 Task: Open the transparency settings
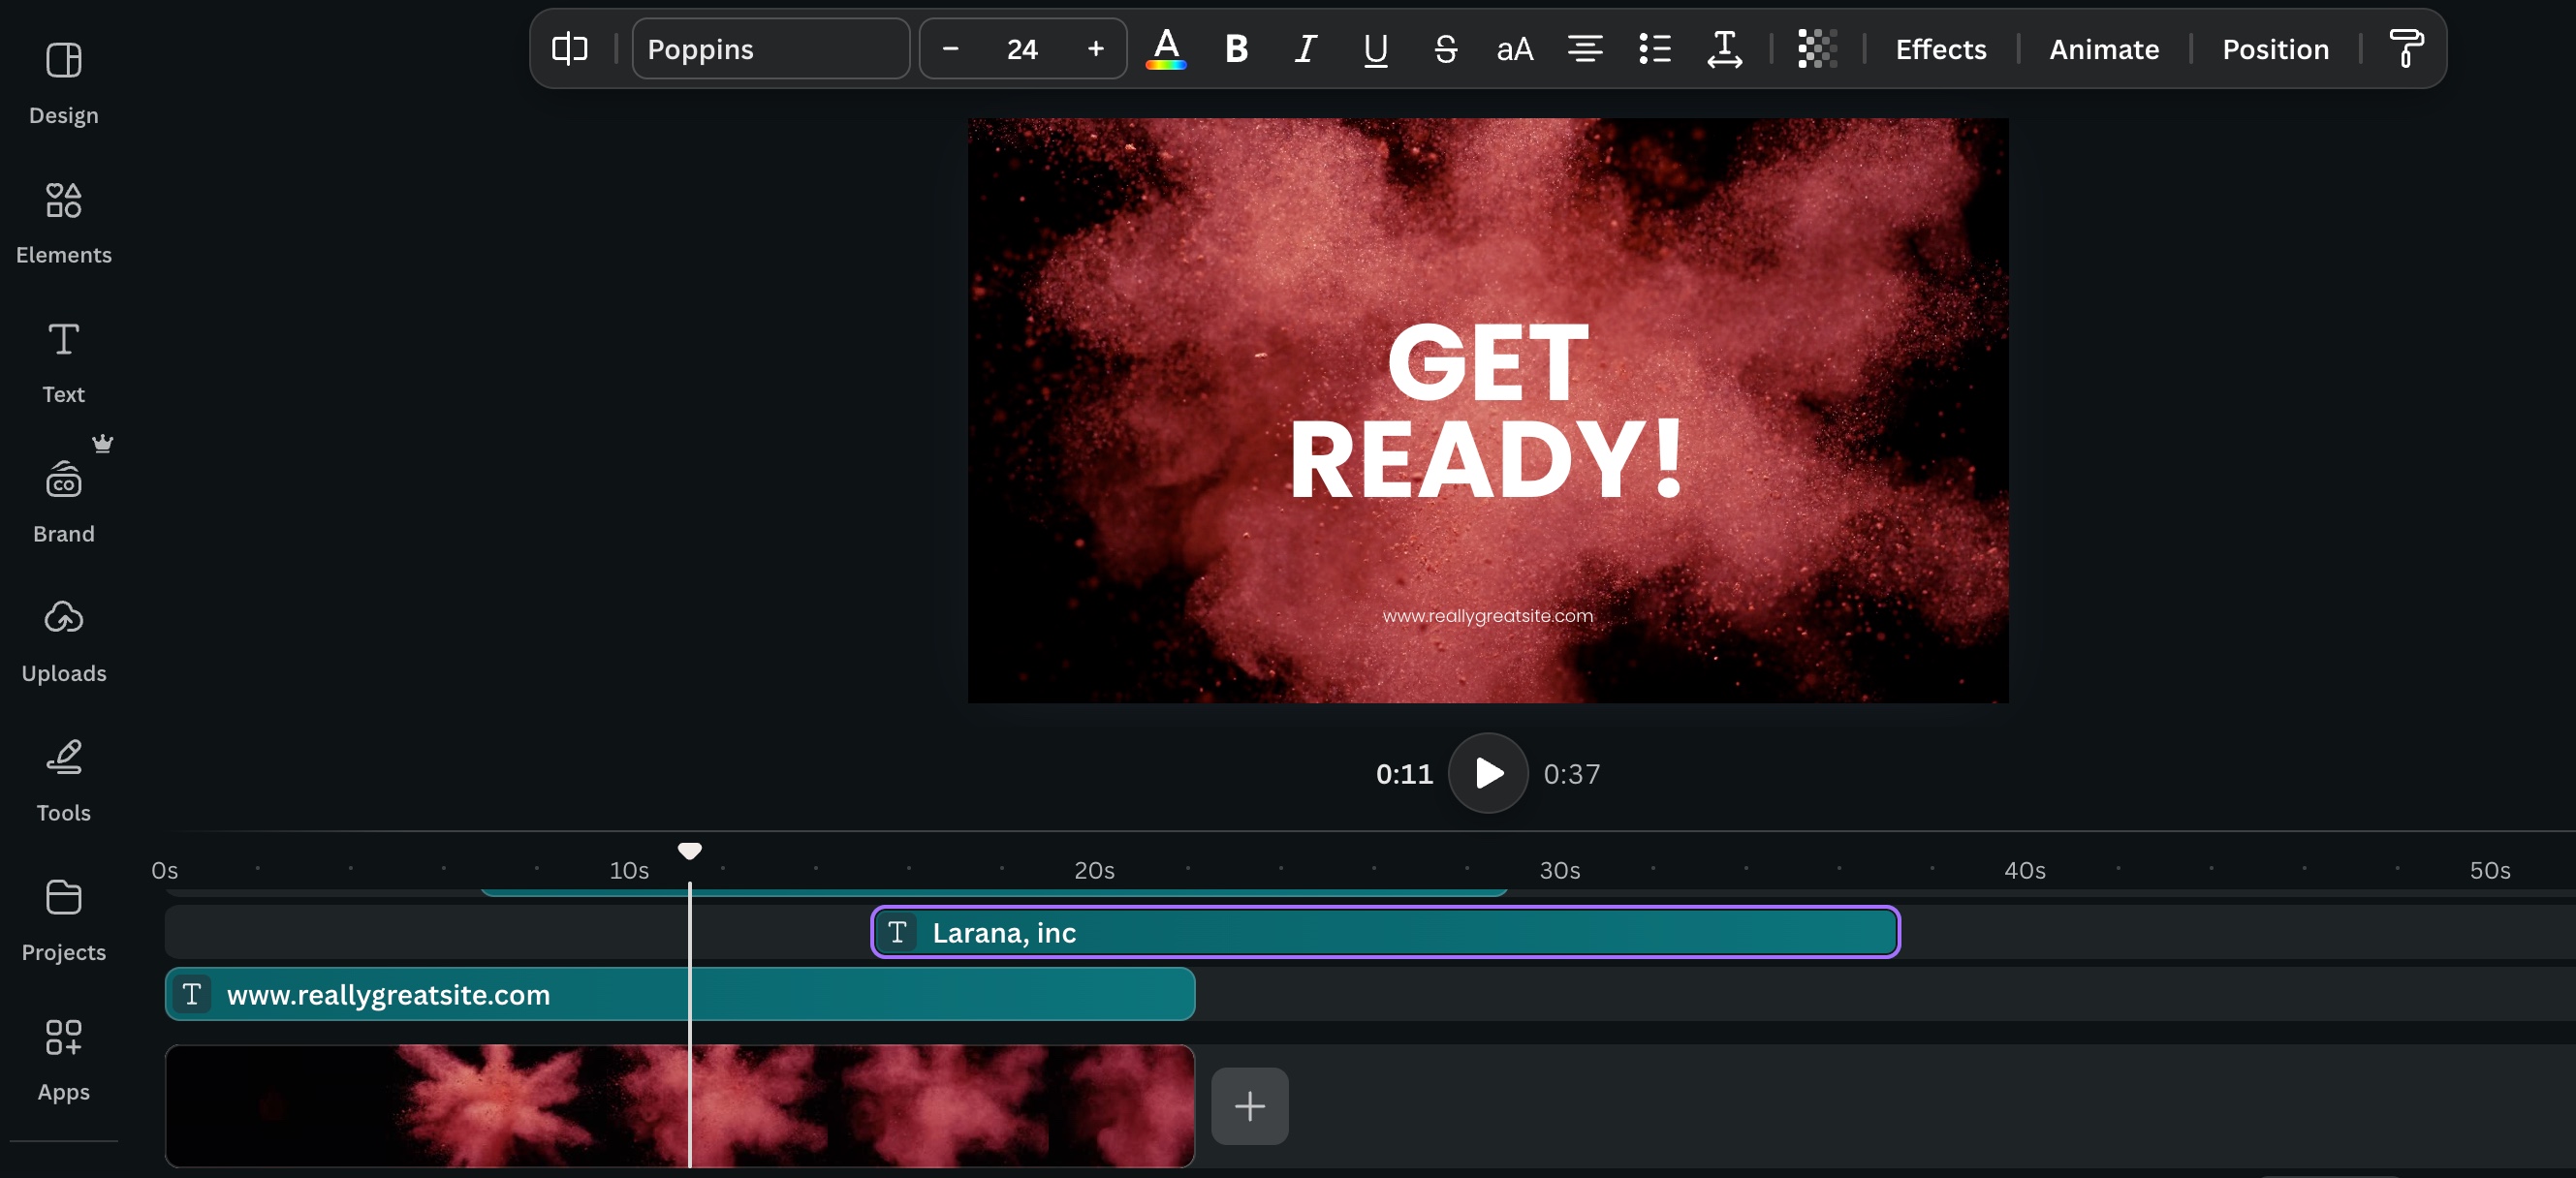tap(1816, 48)
